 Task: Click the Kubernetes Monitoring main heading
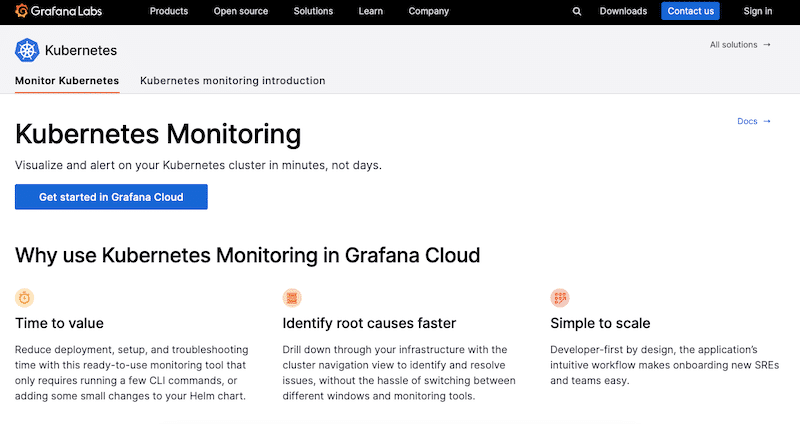pos(158,134)
